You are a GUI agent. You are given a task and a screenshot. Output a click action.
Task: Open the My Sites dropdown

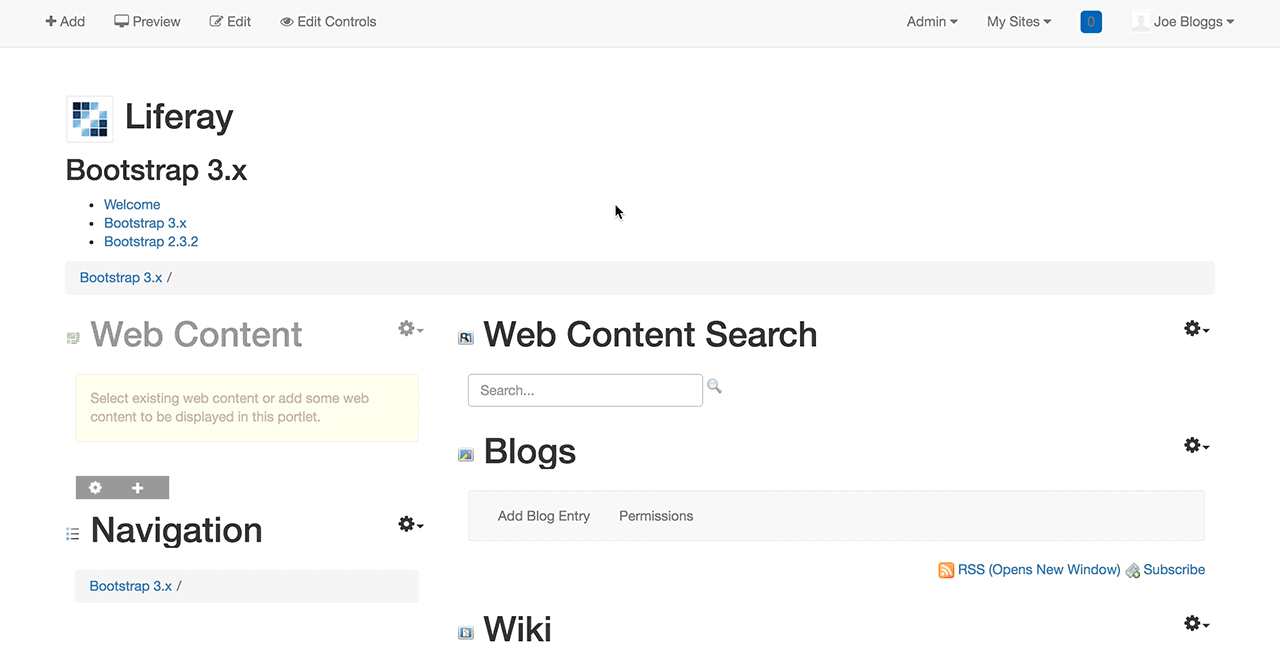(x=1018, y=21)
